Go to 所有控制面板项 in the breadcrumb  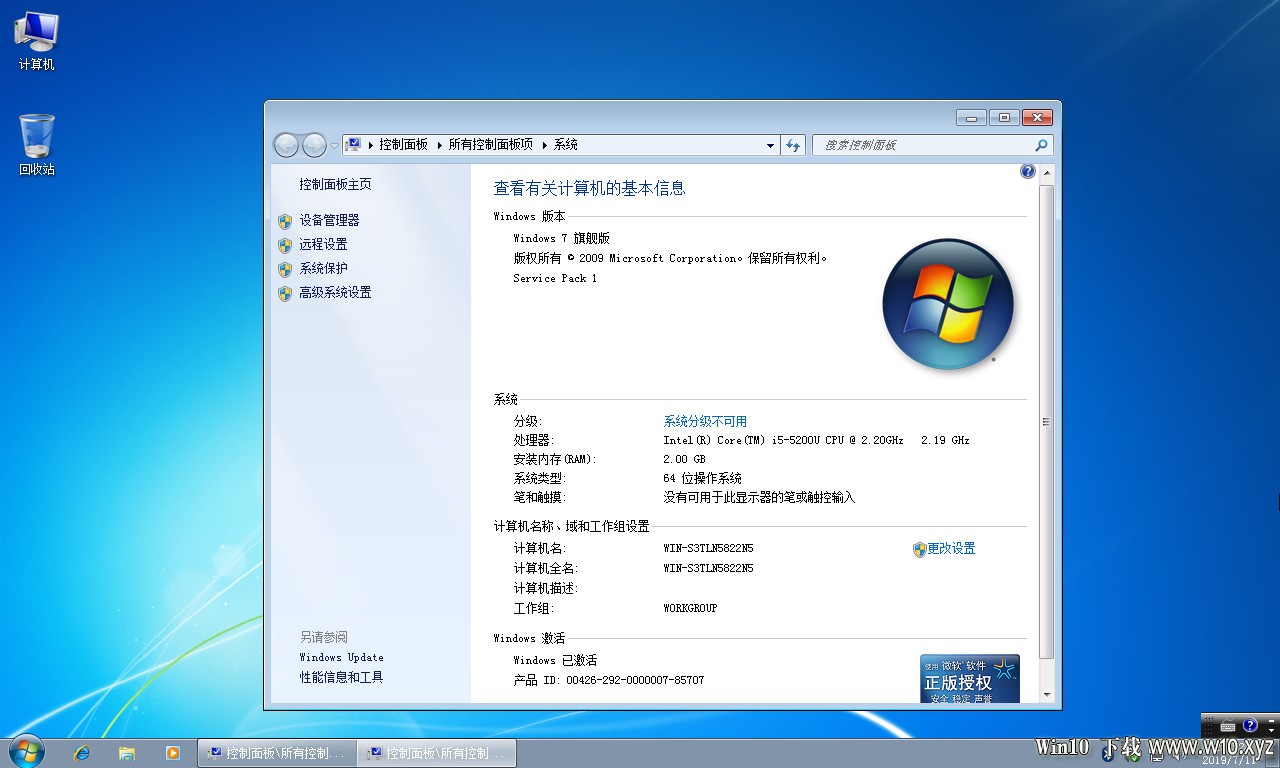coord(491,145)
